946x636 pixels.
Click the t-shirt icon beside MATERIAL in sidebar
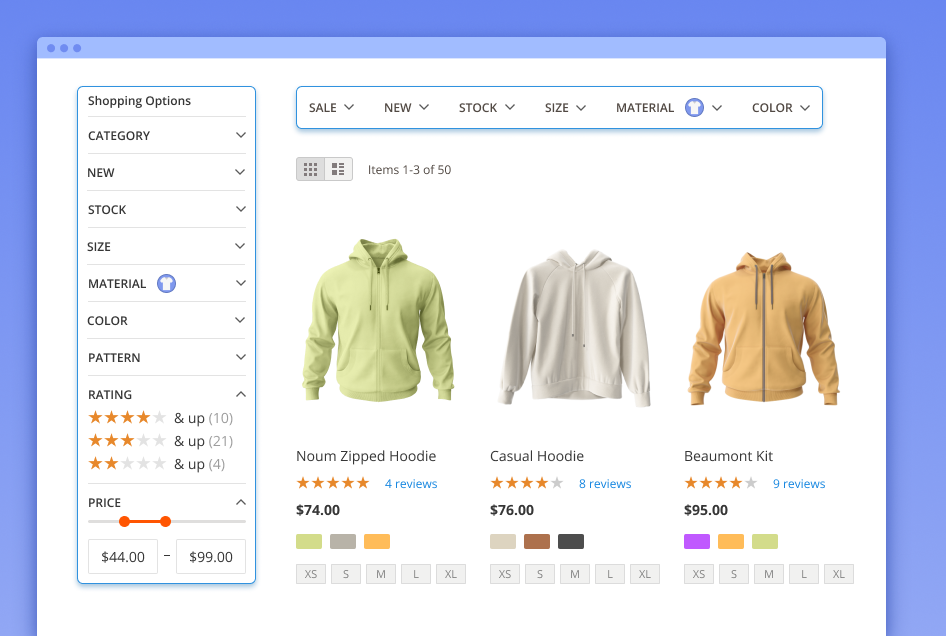coord(166,283)
